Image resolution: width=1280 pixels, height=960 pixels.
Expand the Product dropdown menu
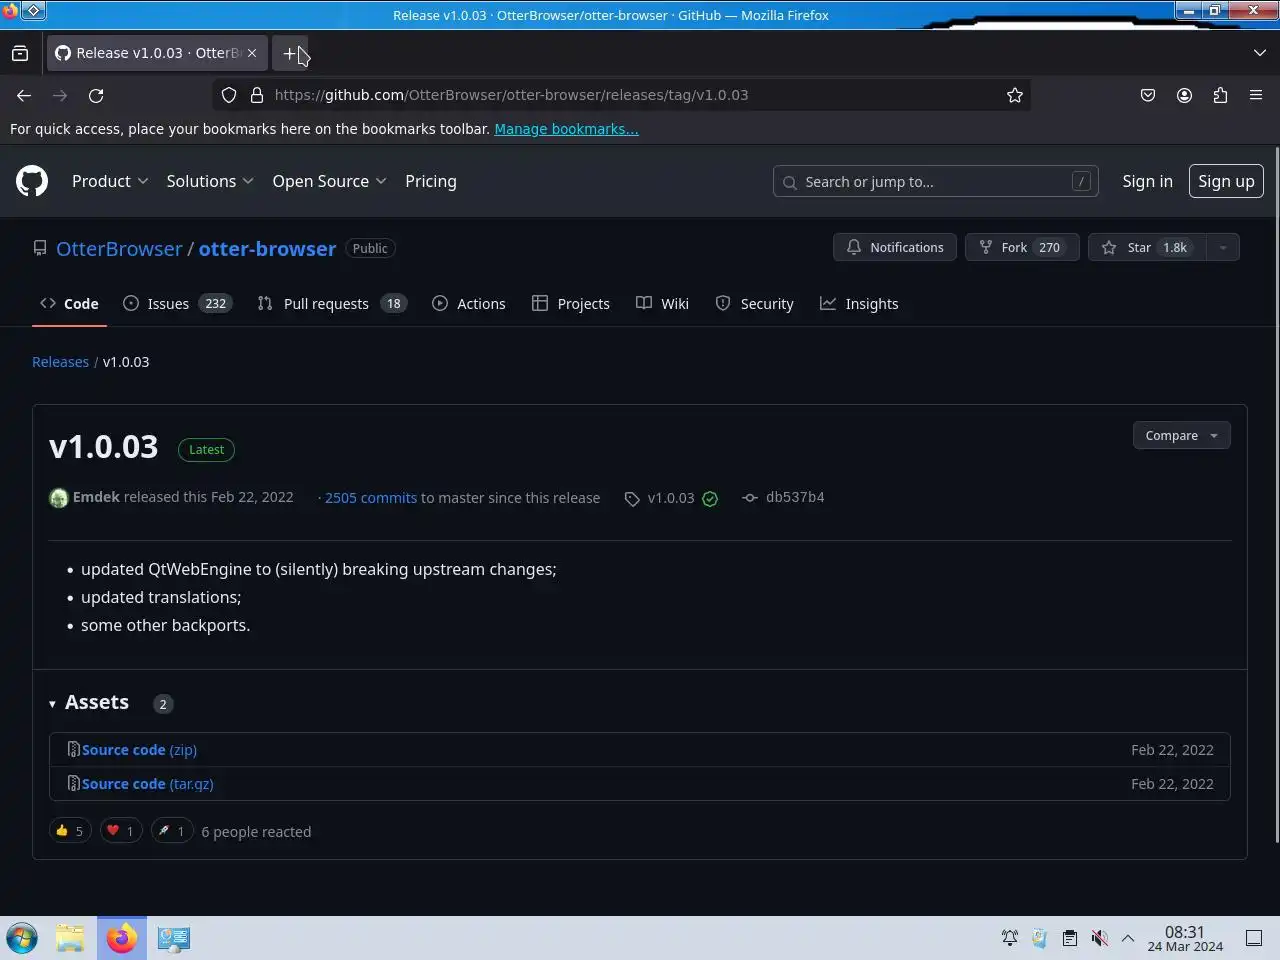coord(110,181)
